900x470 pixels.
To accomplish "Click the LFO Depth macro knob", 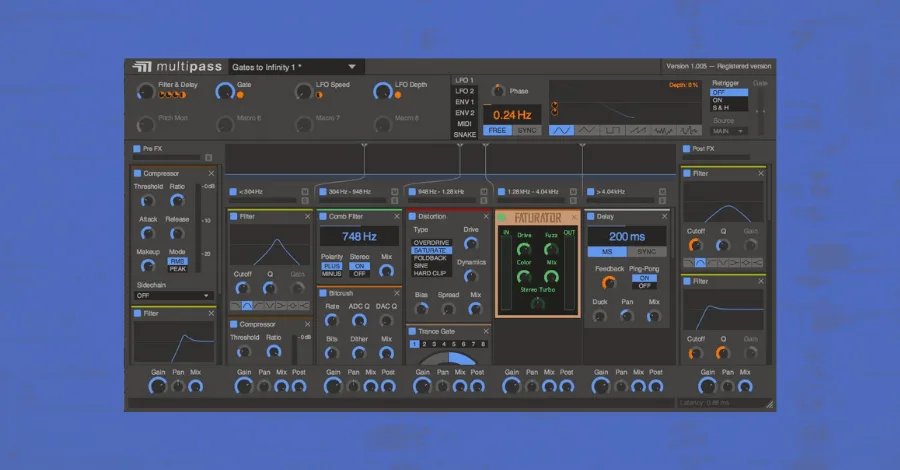I will click(x=382, y=91).
